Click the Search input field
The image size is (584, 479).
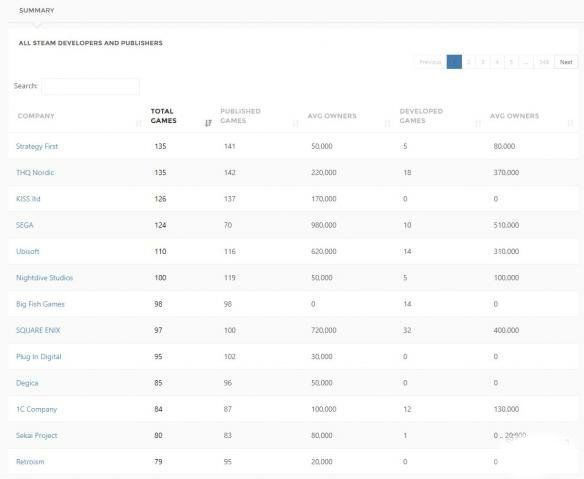click(x=91, y=86)
